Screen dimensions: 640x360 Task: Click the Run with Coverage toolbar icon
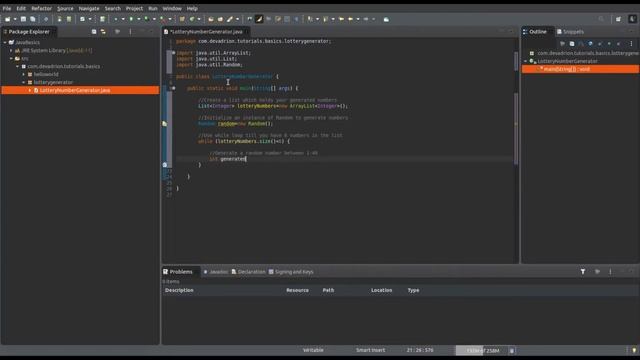pos(147,19)
